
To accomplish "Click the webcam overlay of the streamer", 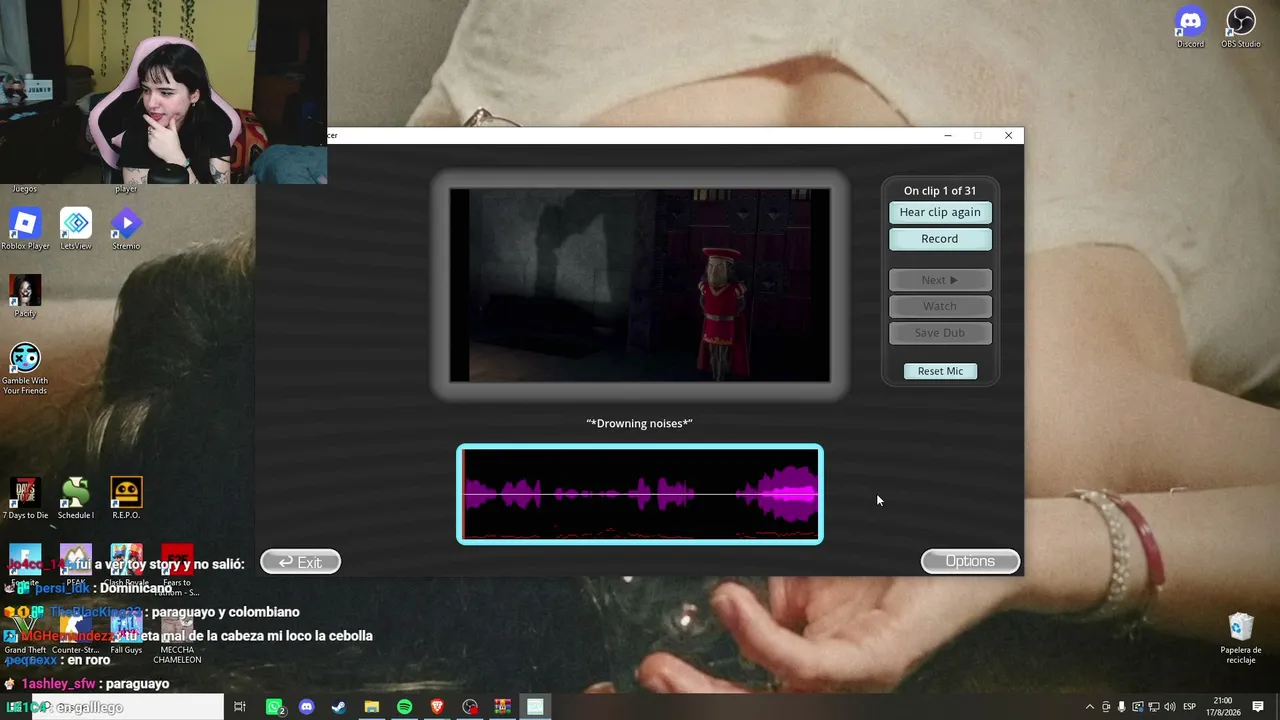I will coord(163,92).
